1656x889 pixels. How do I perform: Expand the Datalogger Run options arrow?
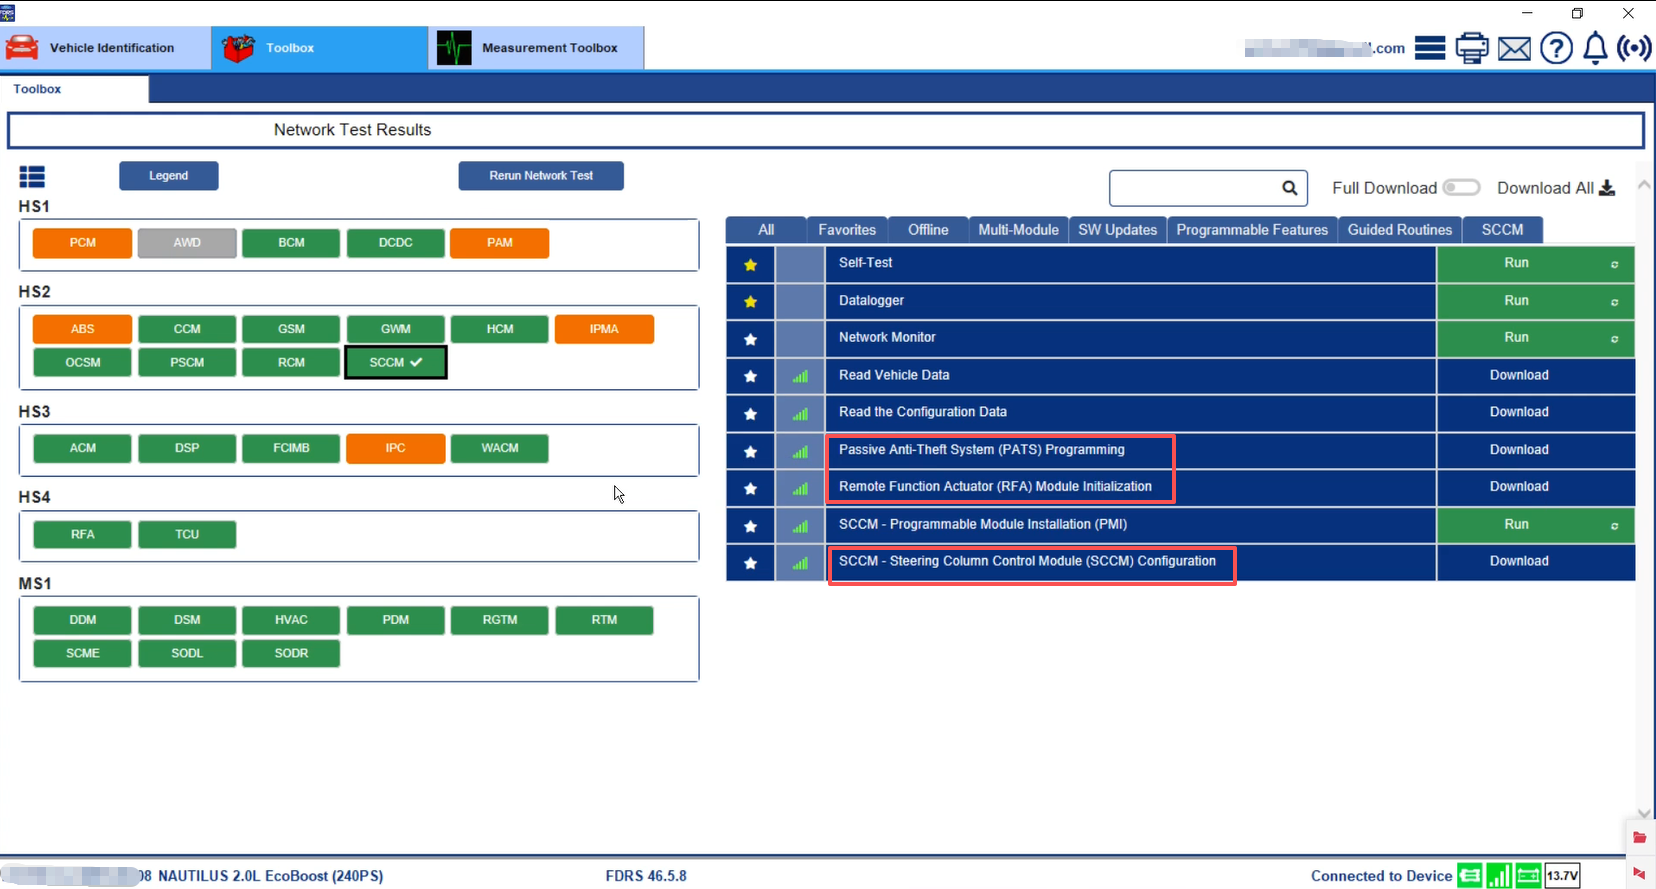tap(1614, 302)
